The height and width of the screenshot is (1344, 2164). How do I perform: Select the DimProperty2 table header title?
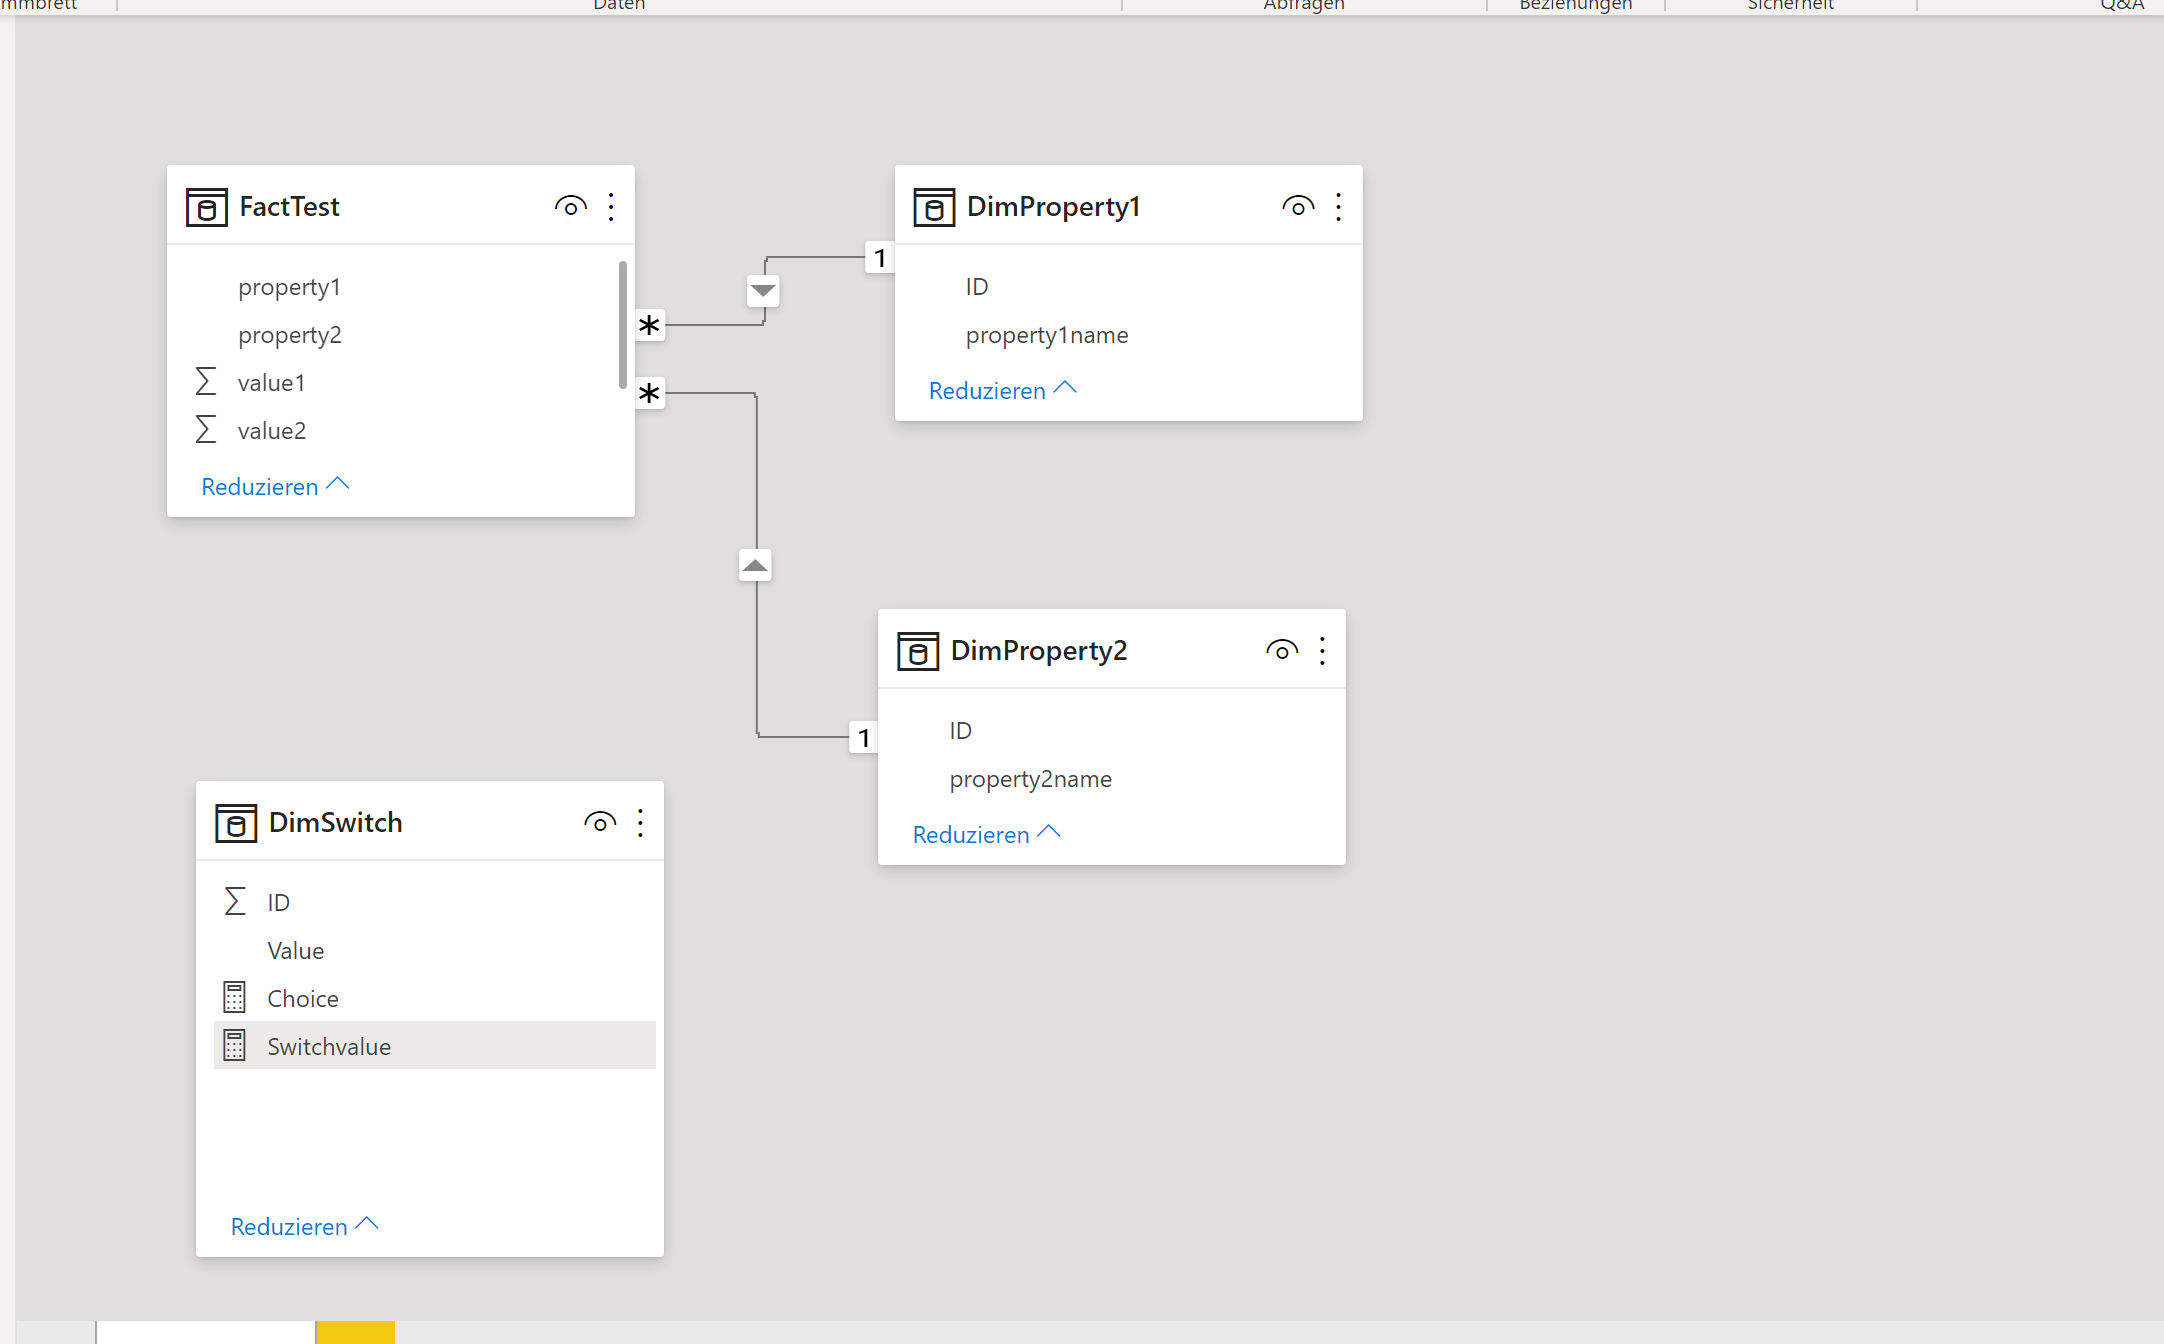(1039, 651)
